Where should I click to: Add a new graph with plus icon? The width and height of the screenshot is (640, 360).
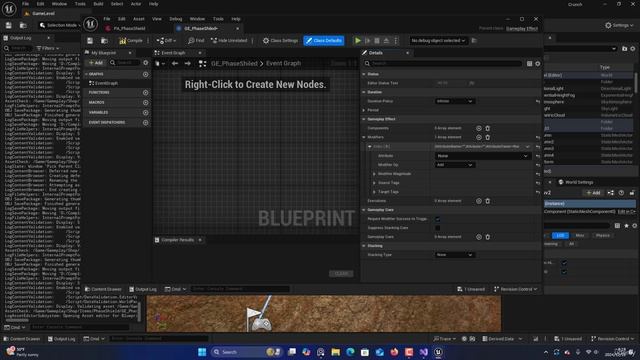[x=146, y=74]
